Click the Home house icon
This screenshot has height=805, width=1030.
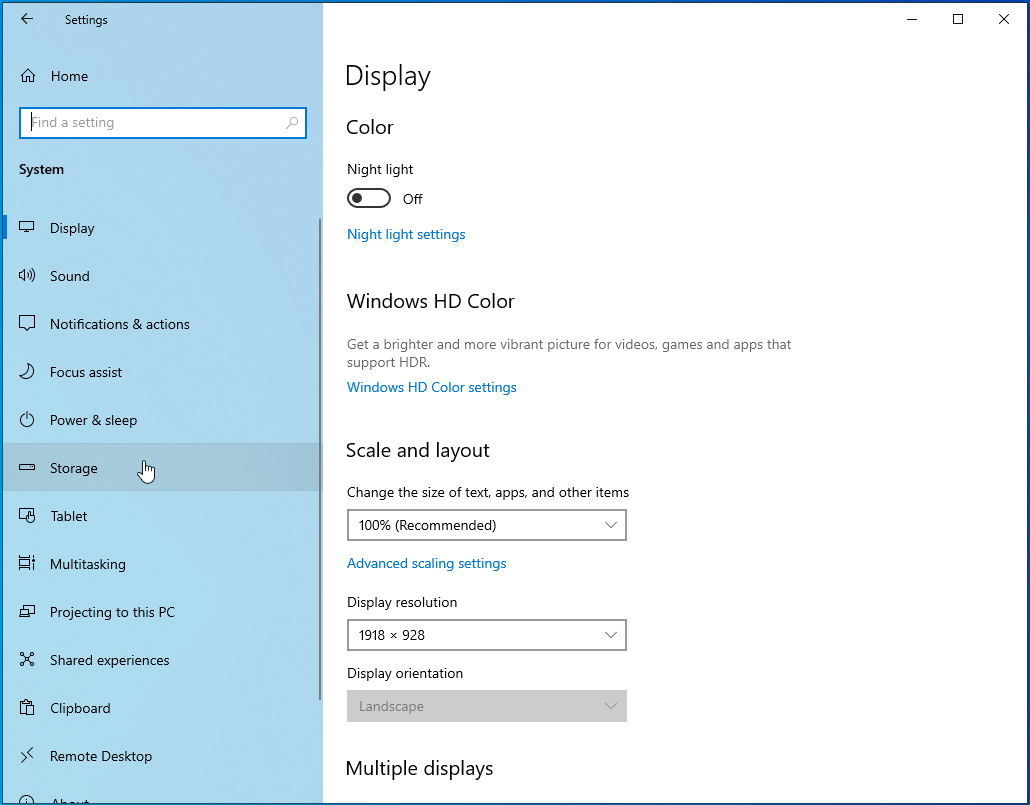tap(28, 76)
